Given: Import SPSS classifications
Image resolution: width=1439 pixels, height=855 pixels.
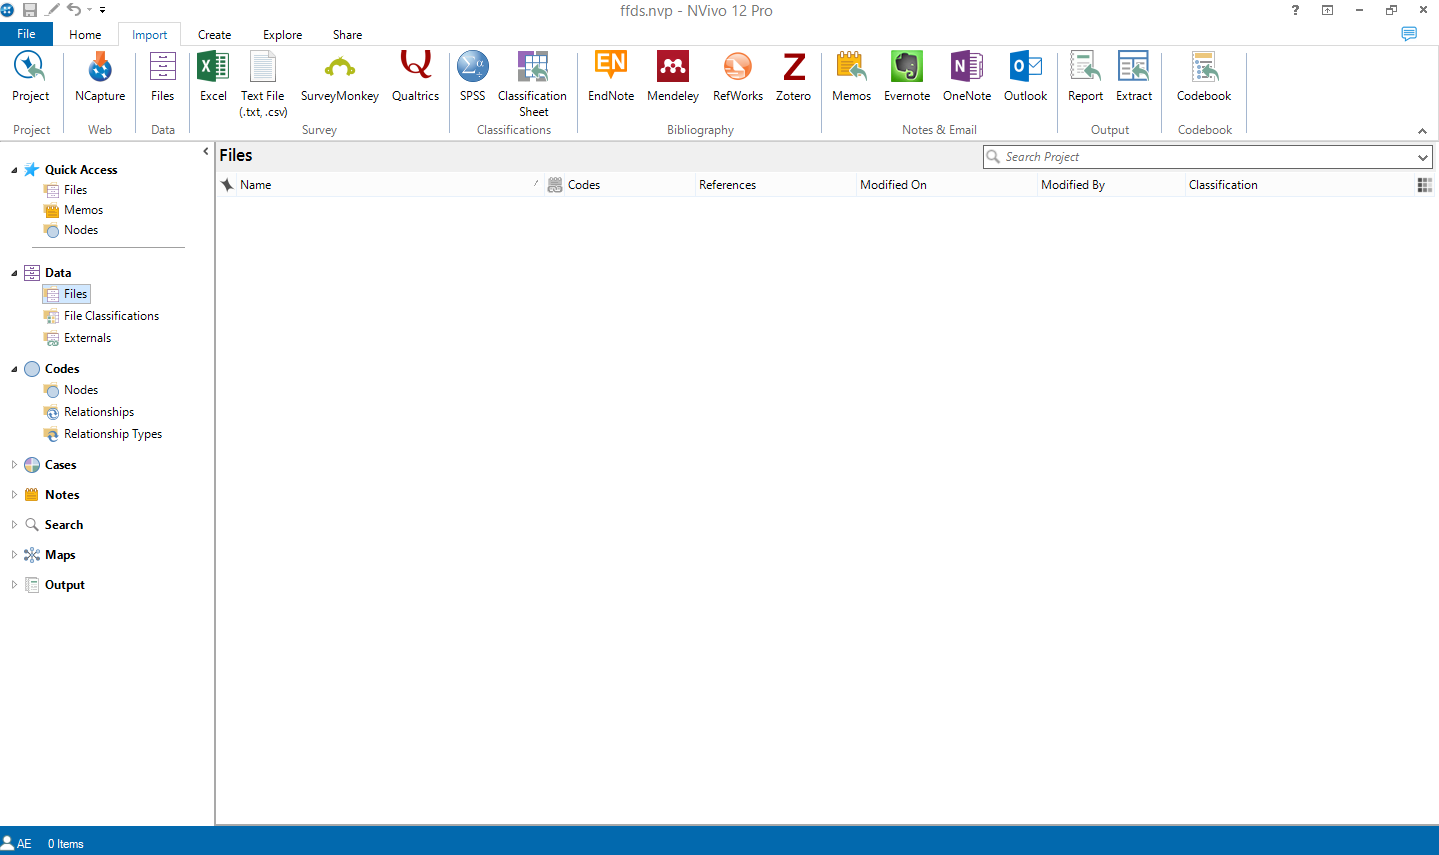Looking at the screenshot, I should click(x=472, y=77).
